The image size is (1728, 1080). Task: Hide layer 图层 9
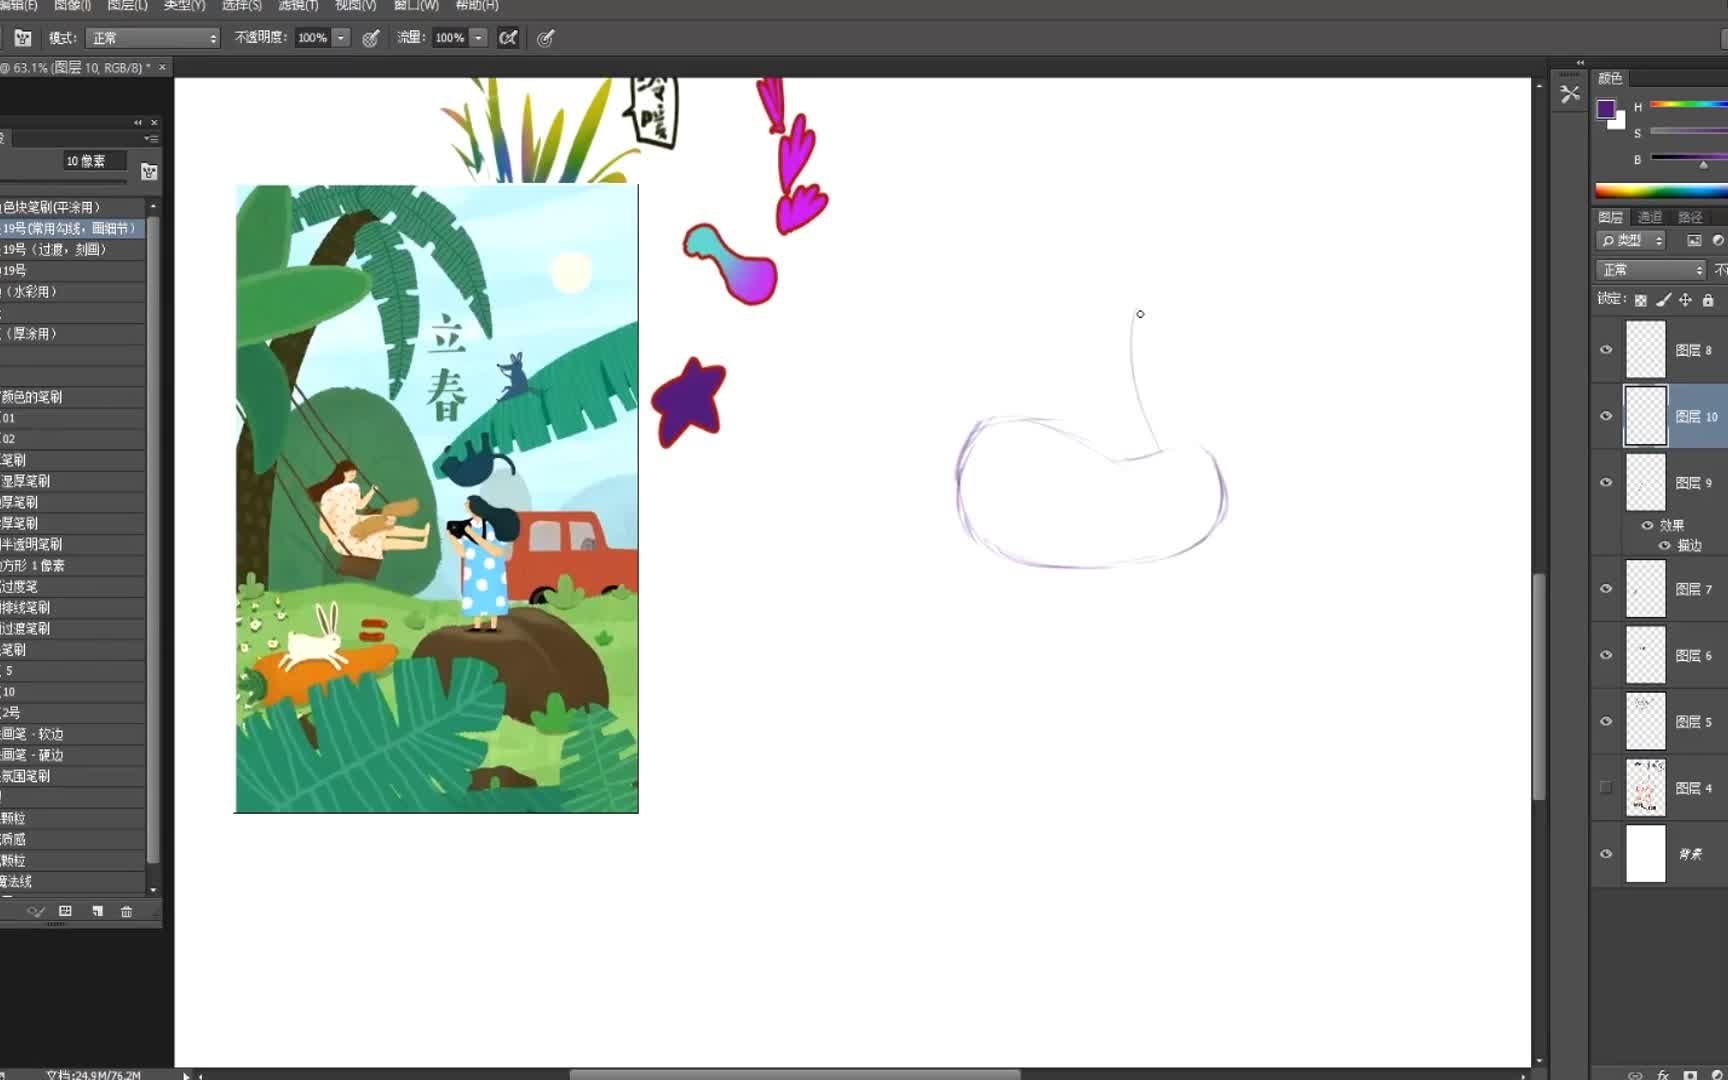pos(1606,482)
